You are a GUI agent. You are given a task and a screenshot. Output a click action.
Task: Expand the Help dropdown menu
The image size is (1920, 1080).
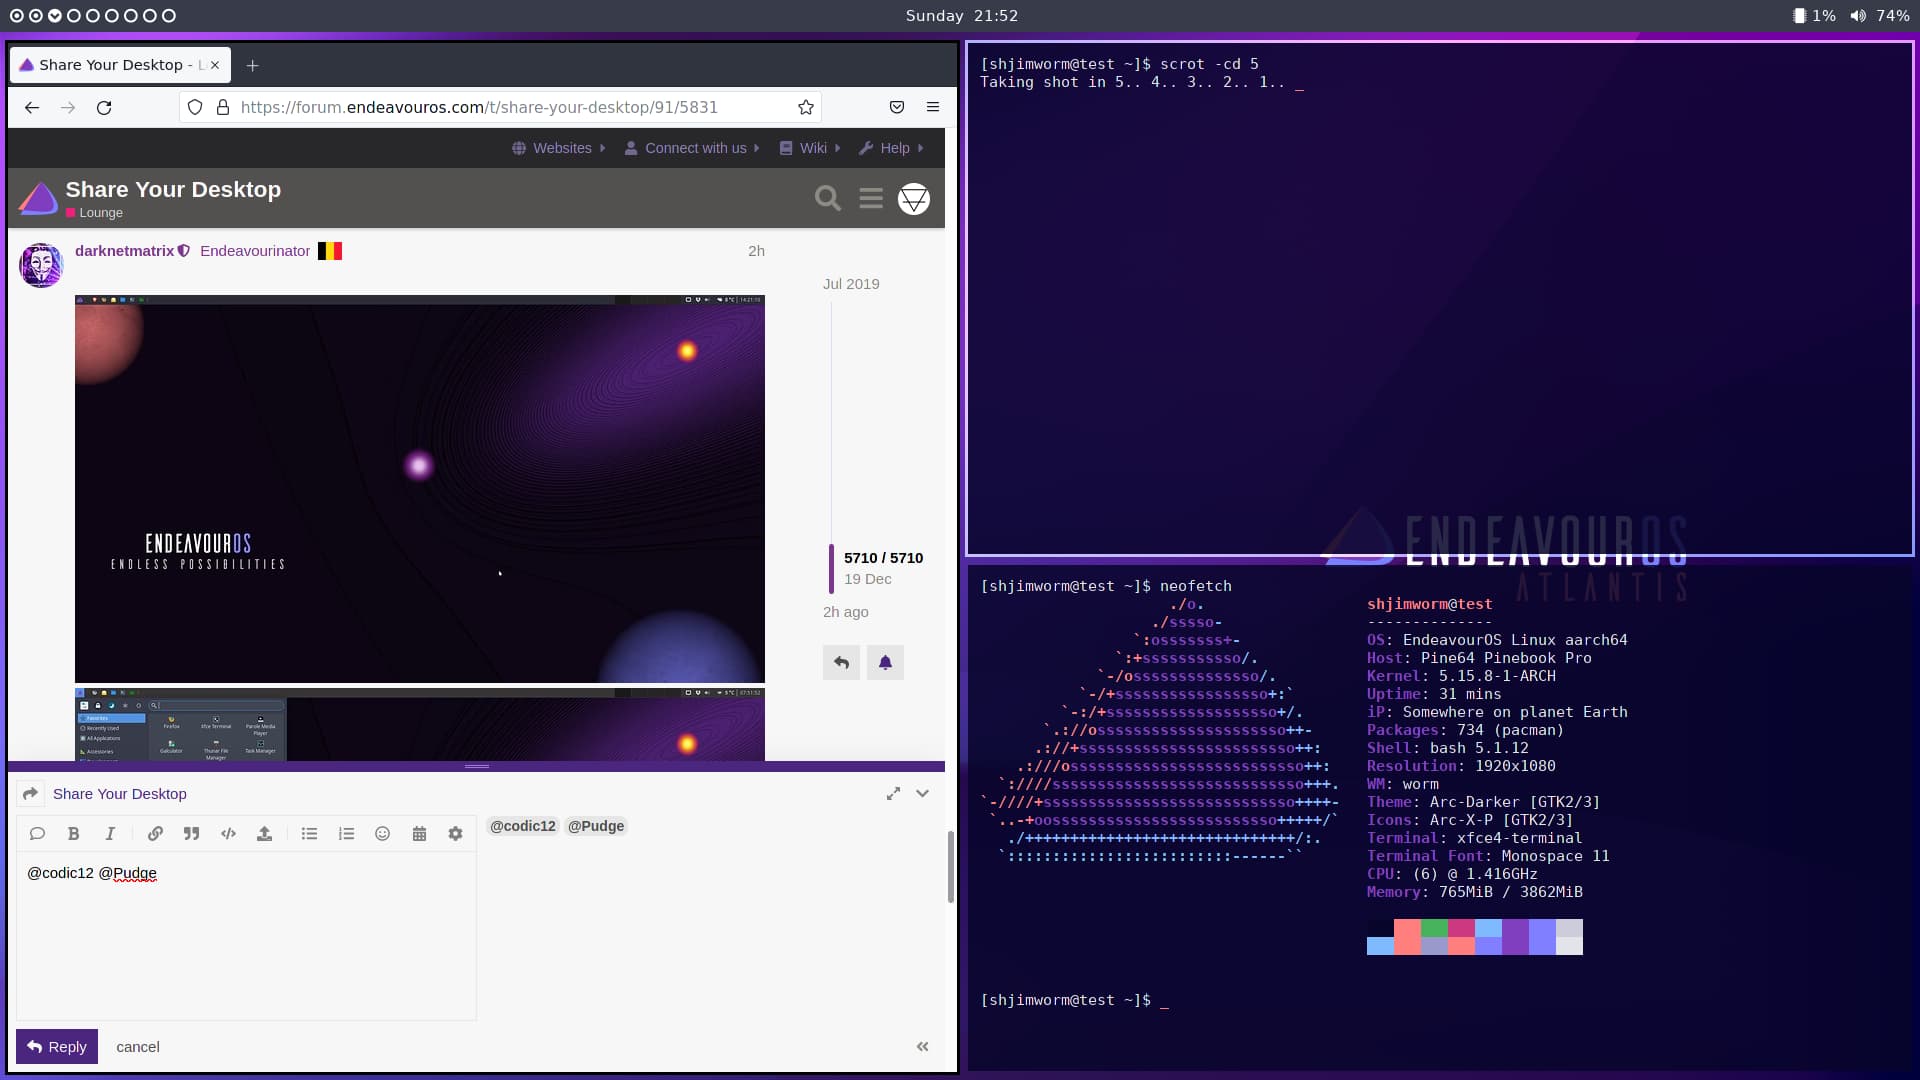[892, 148]
